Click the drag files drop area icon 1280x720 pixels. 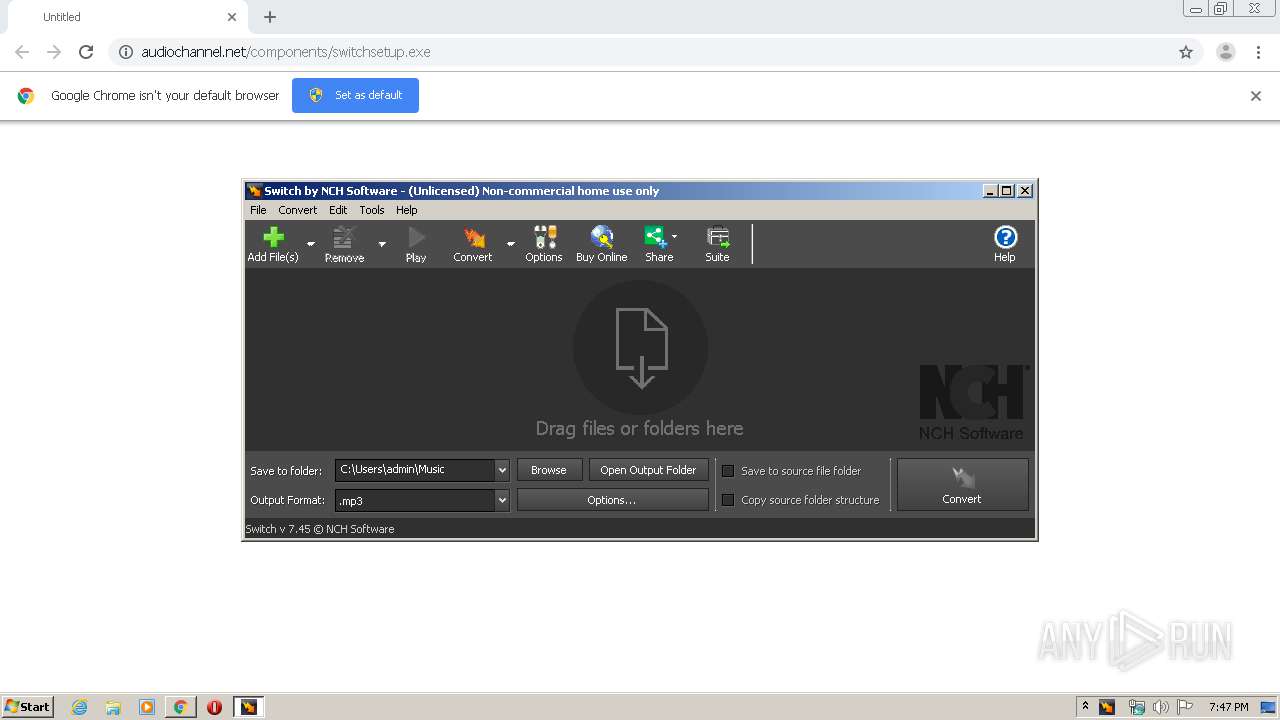pyautogui.click(x=641, y=348)
